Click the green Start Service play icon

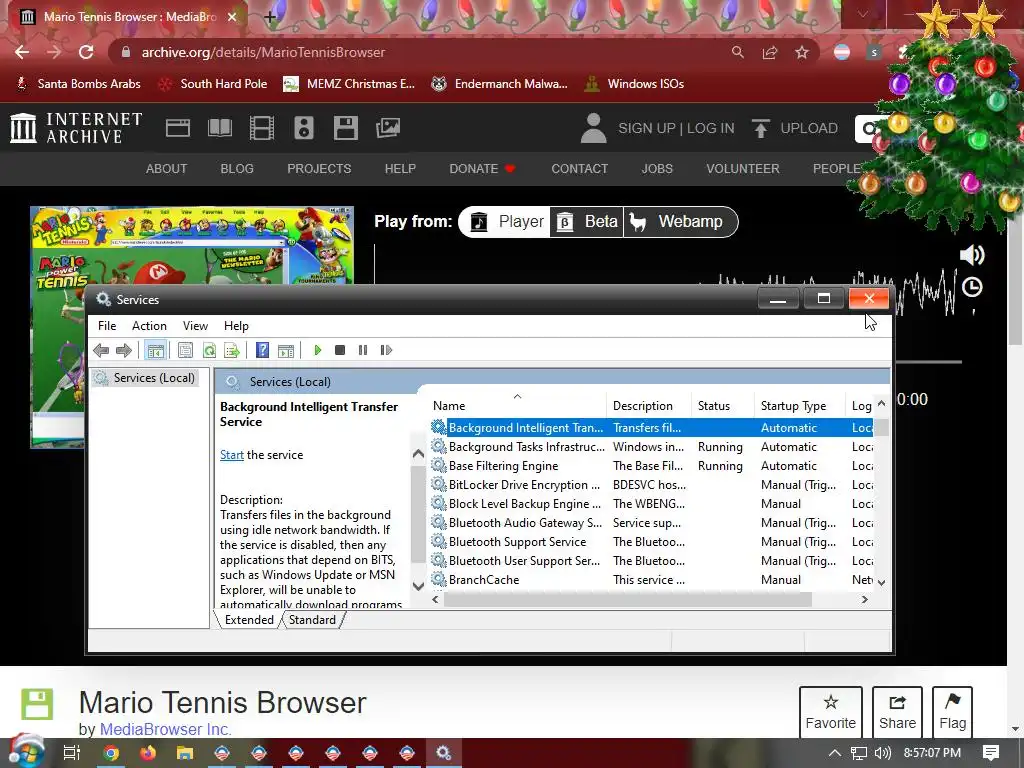point(318,351)
